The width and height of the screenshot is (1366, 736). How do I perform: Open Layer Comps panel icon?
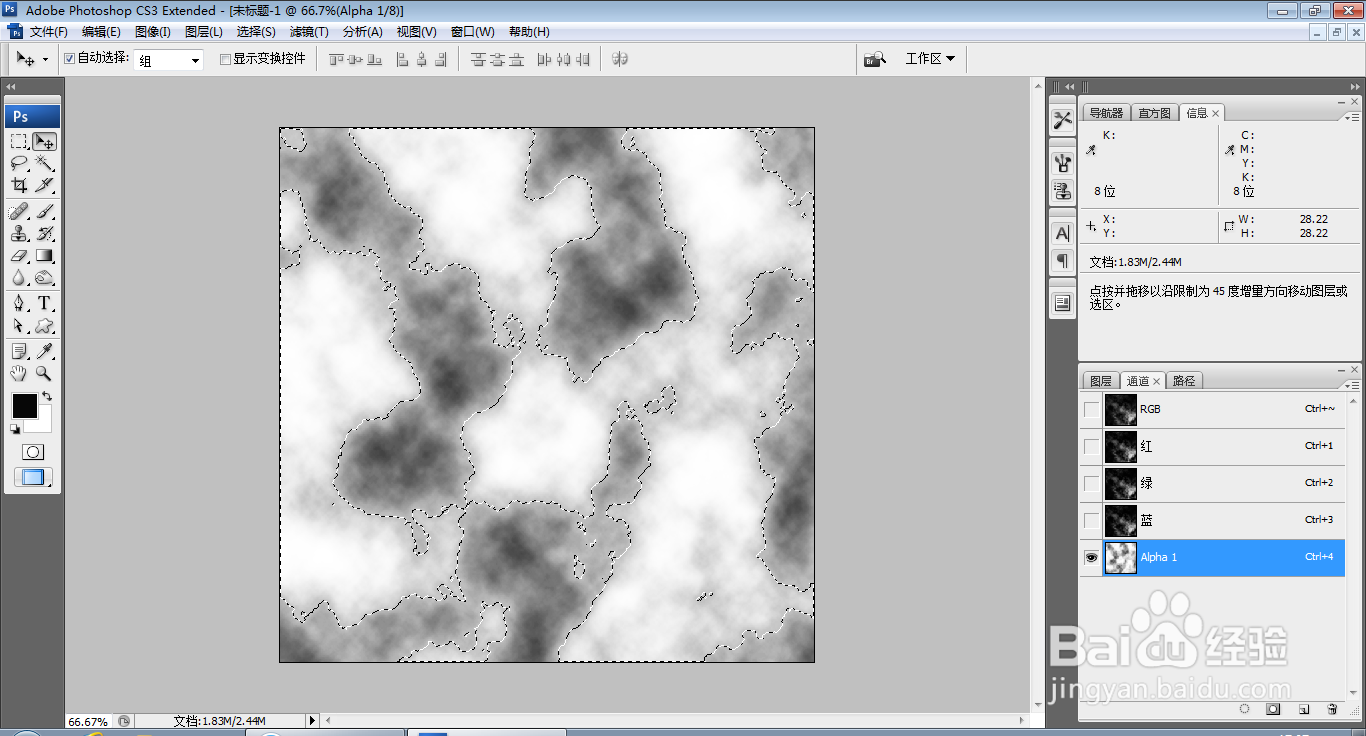point(1062,302)
